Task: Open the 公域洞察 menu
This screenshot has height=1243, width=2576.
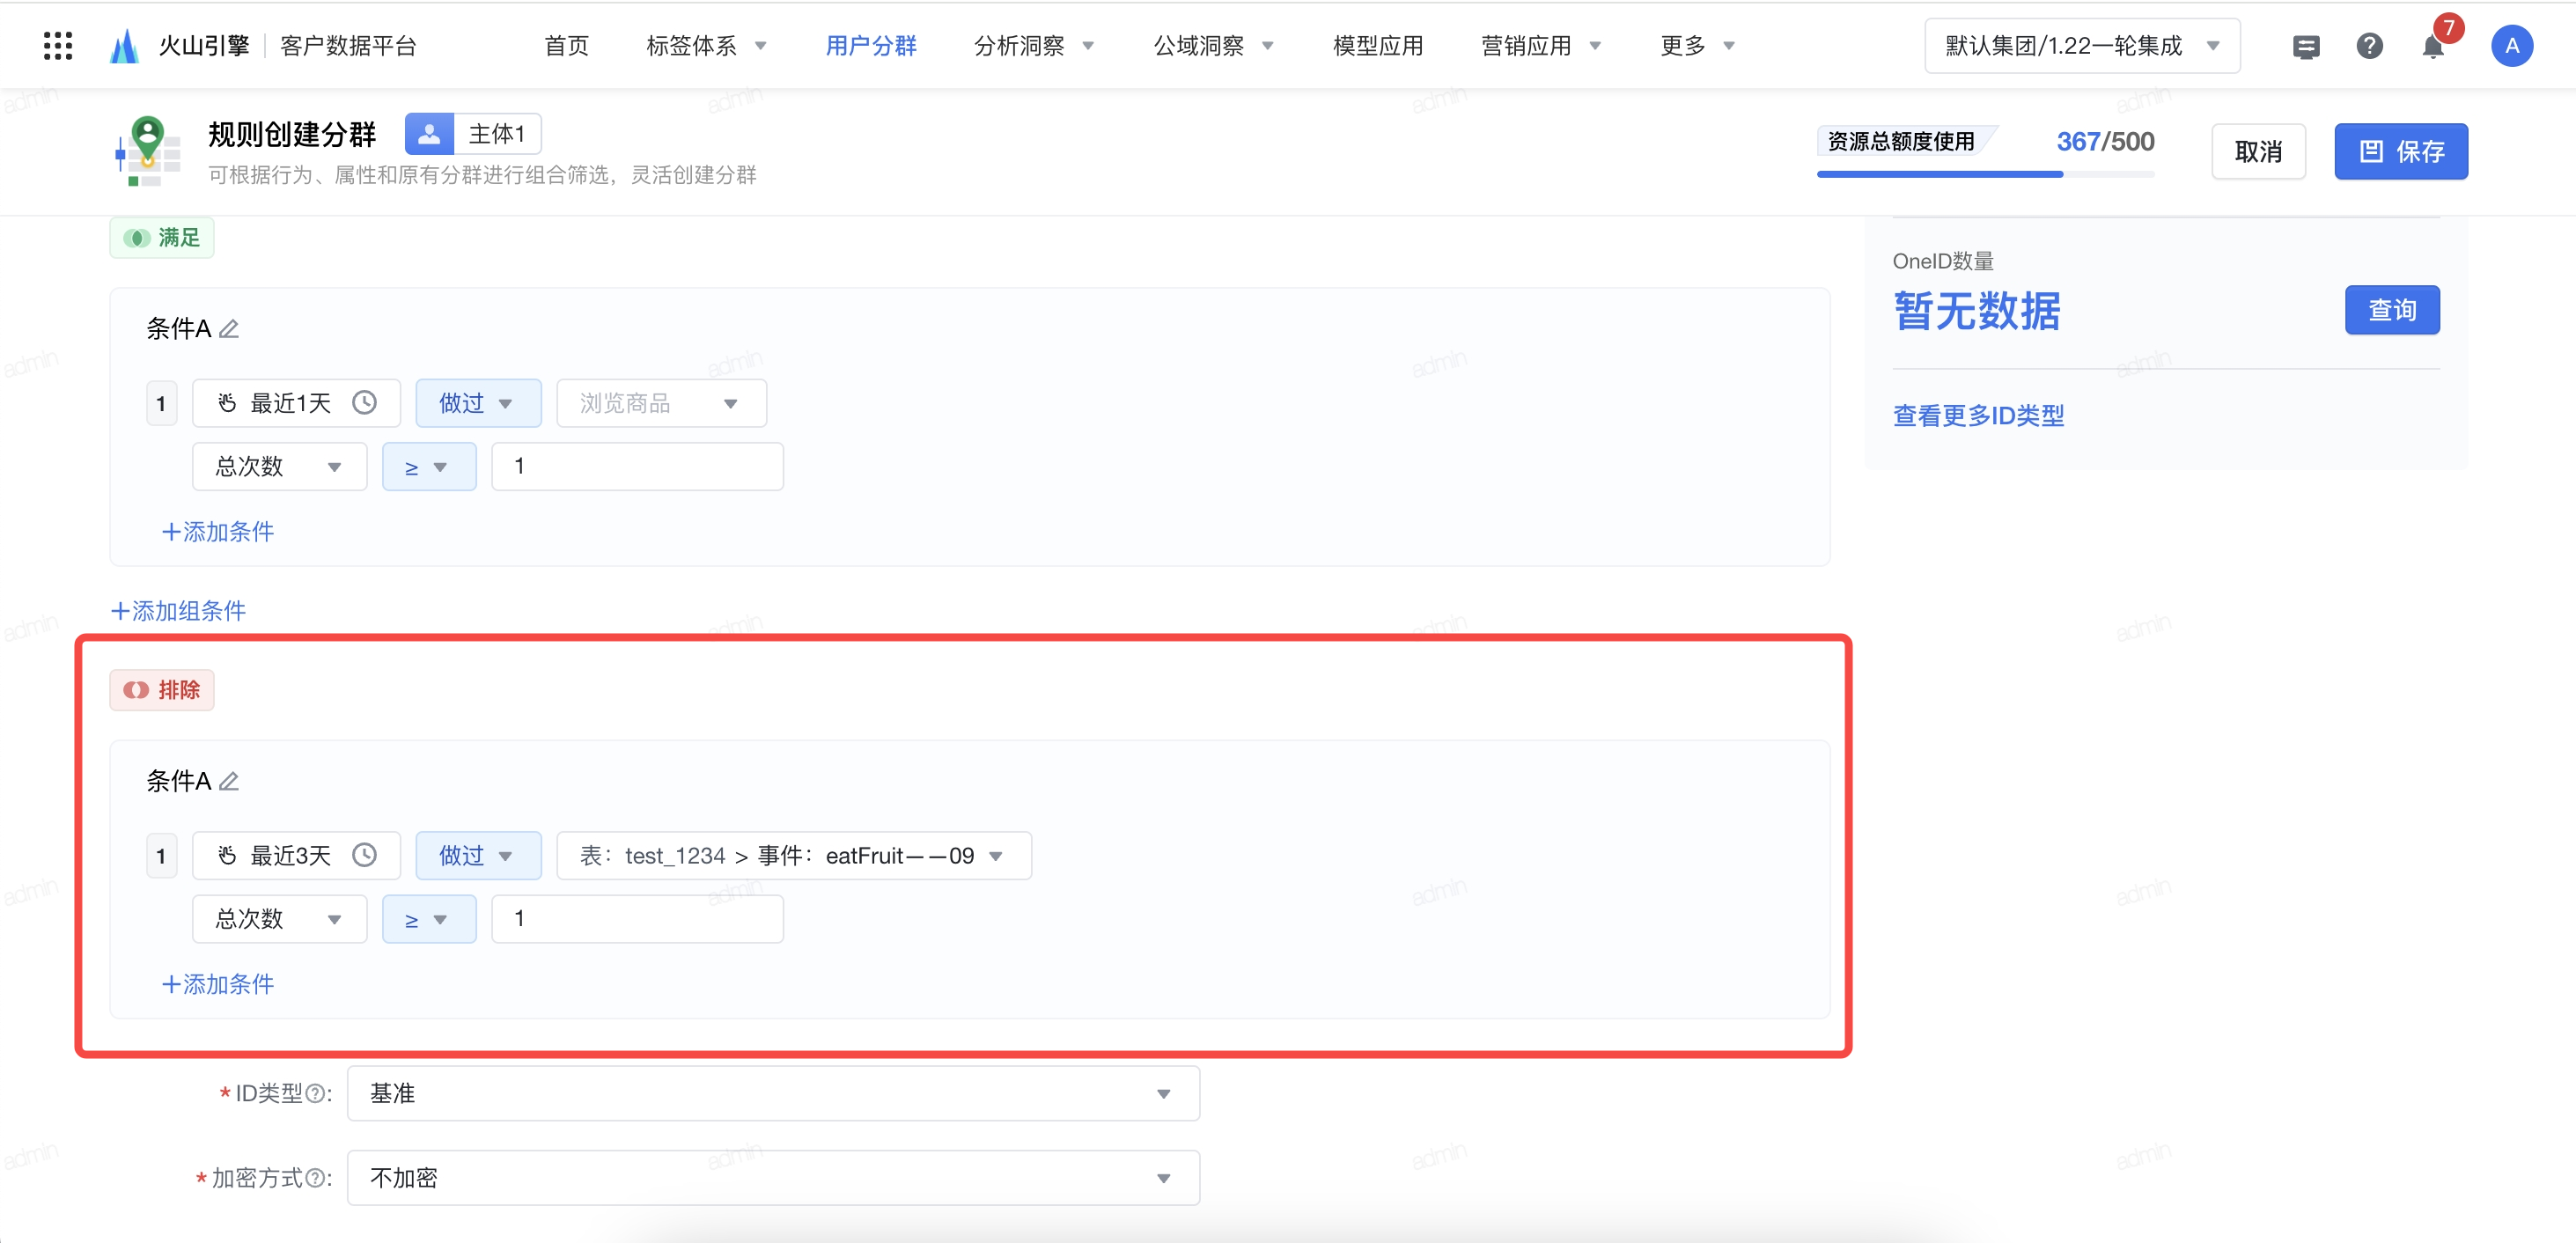Action: click(x=1213, y=46)
